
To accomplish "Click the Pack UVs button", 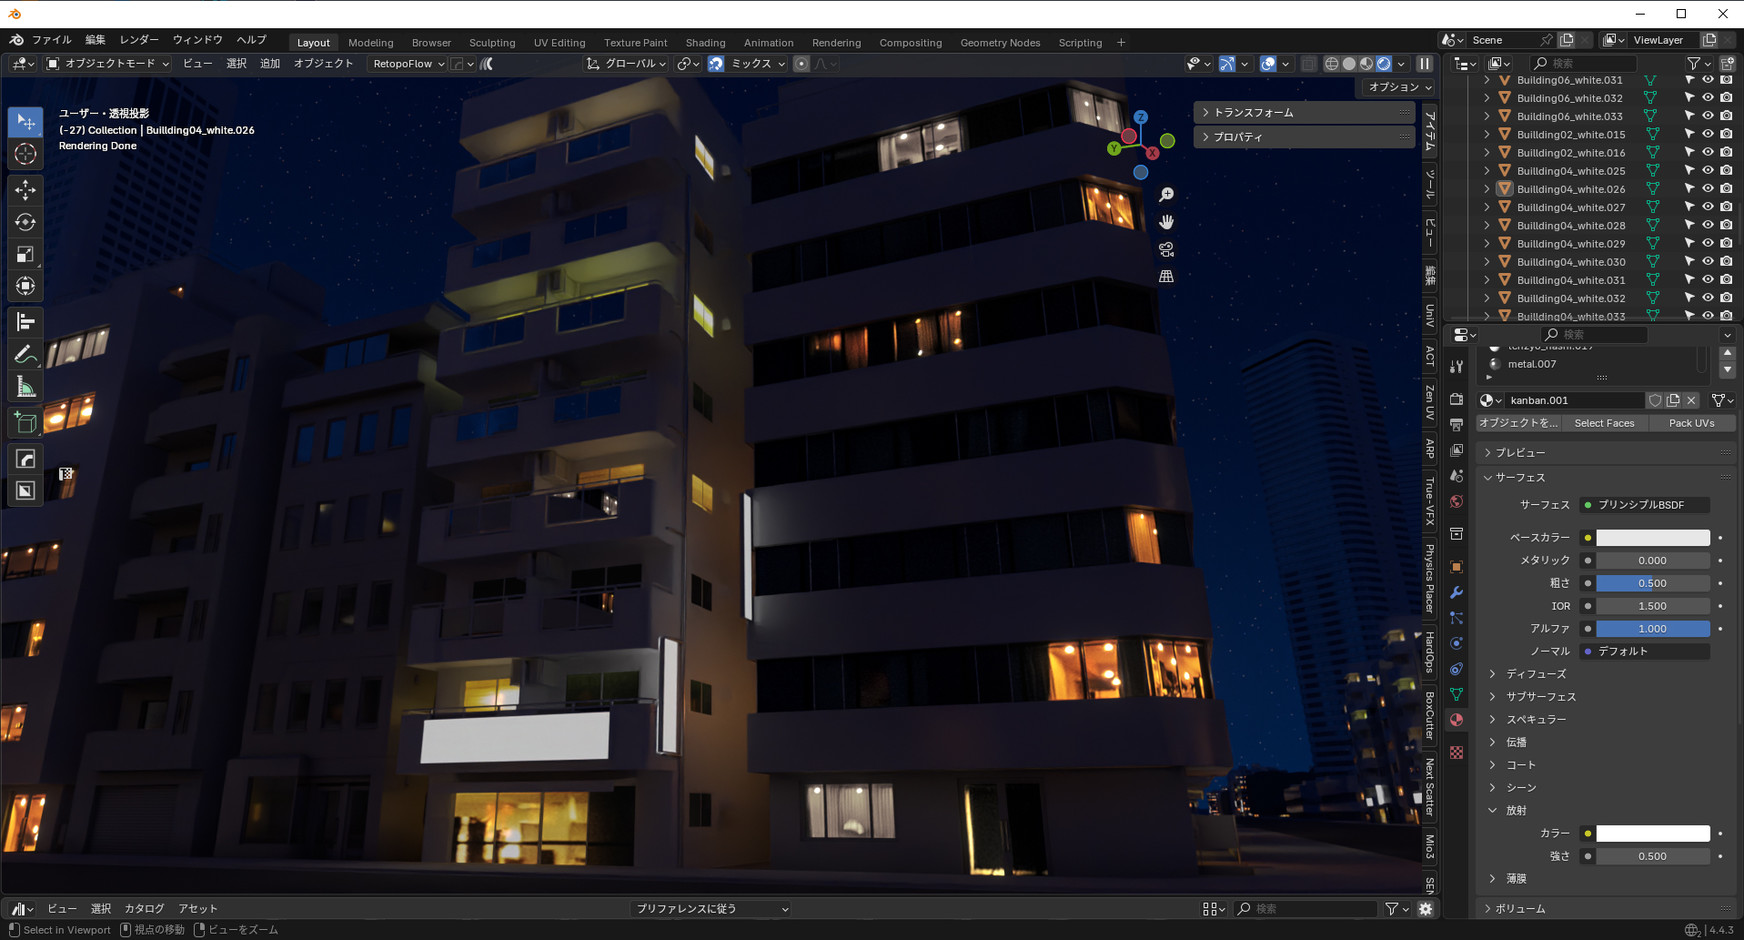I will [1691, 423].
